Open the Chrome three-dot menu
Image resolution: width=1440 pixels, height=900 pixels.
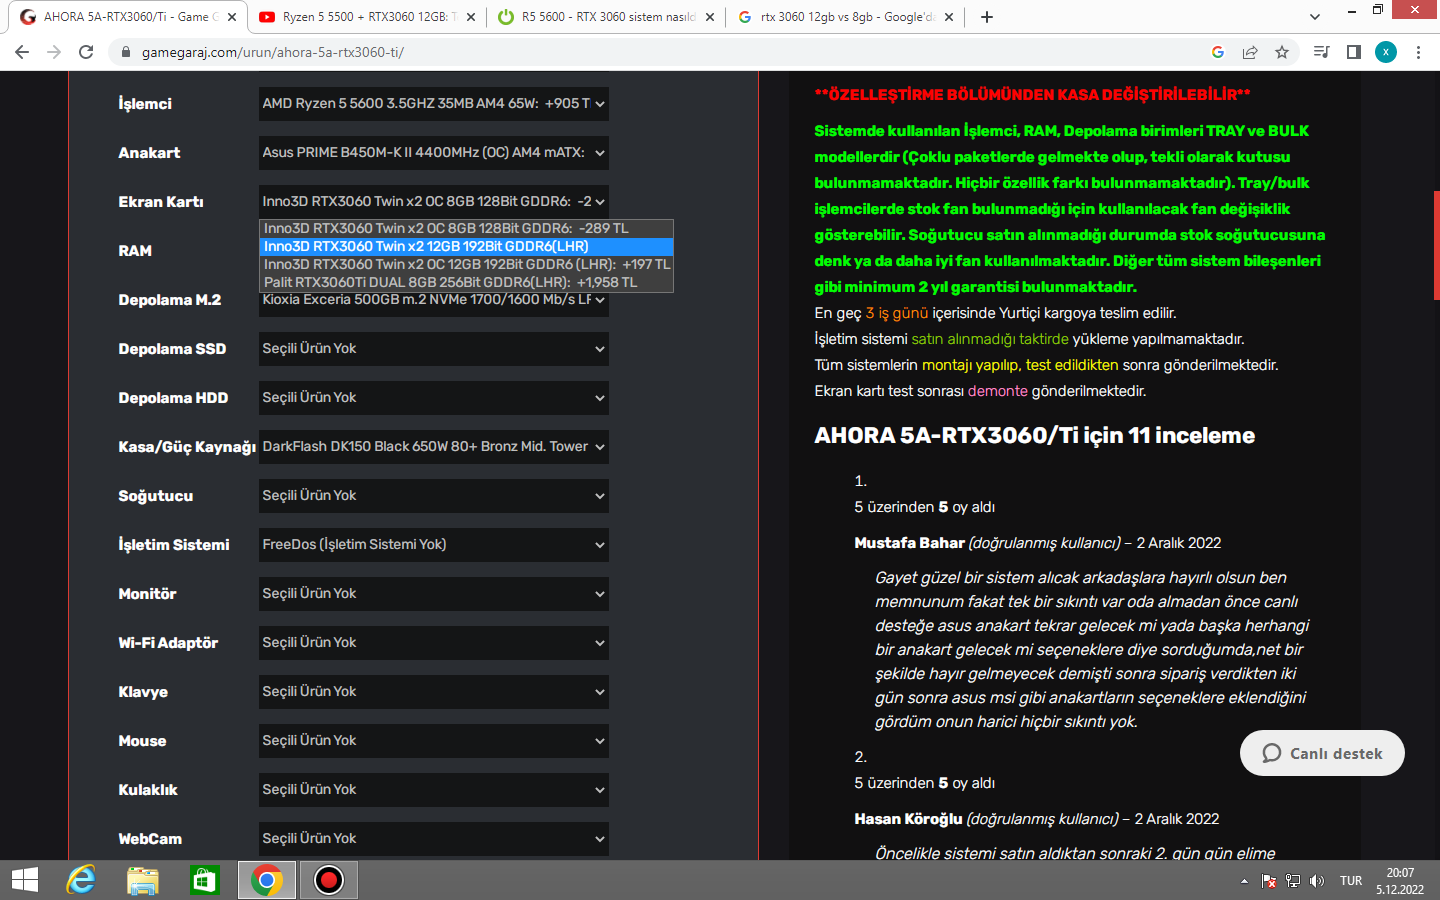[x=1418, y=52]
